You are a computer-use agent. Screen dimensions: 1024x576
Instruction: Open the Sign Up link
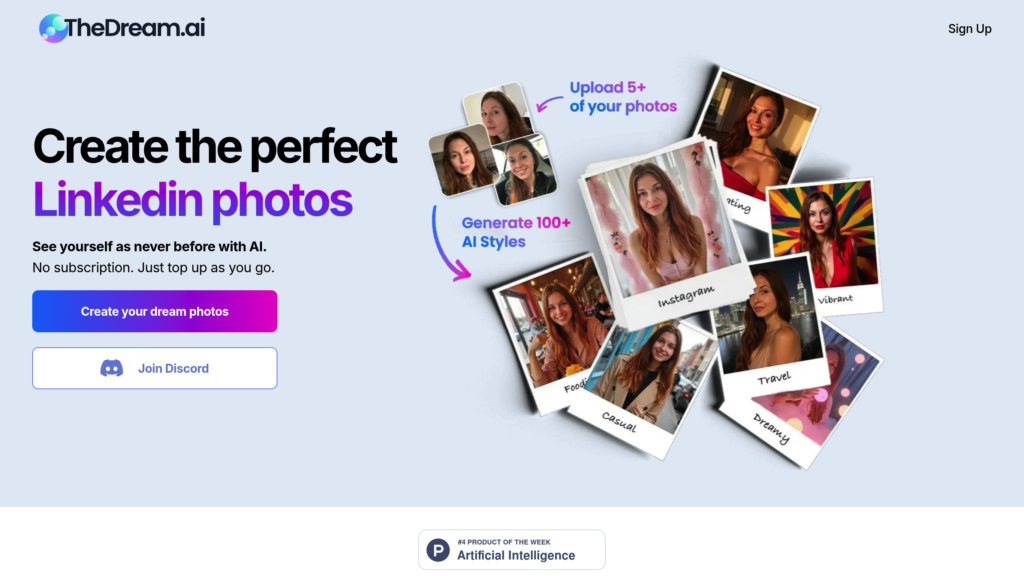click(x=969, y=29)
